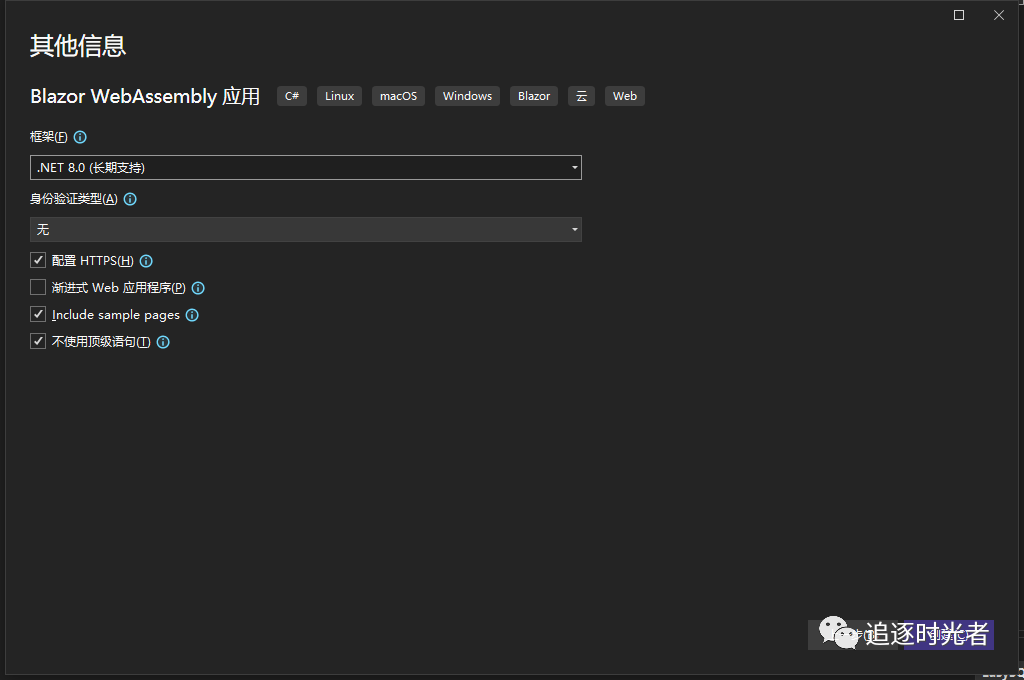Screen dimensions: 1024x680
Task: Select the macOS platform tag
Action: 398,96
